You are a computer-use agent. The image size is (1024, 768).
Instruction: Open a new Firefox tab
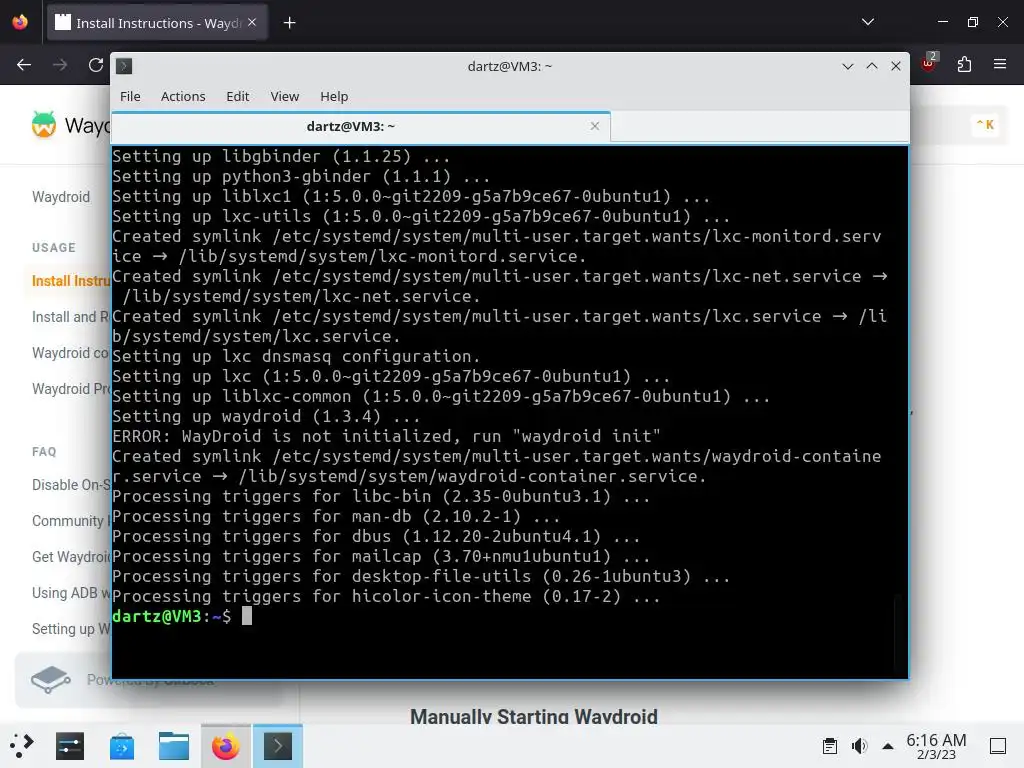289,23
